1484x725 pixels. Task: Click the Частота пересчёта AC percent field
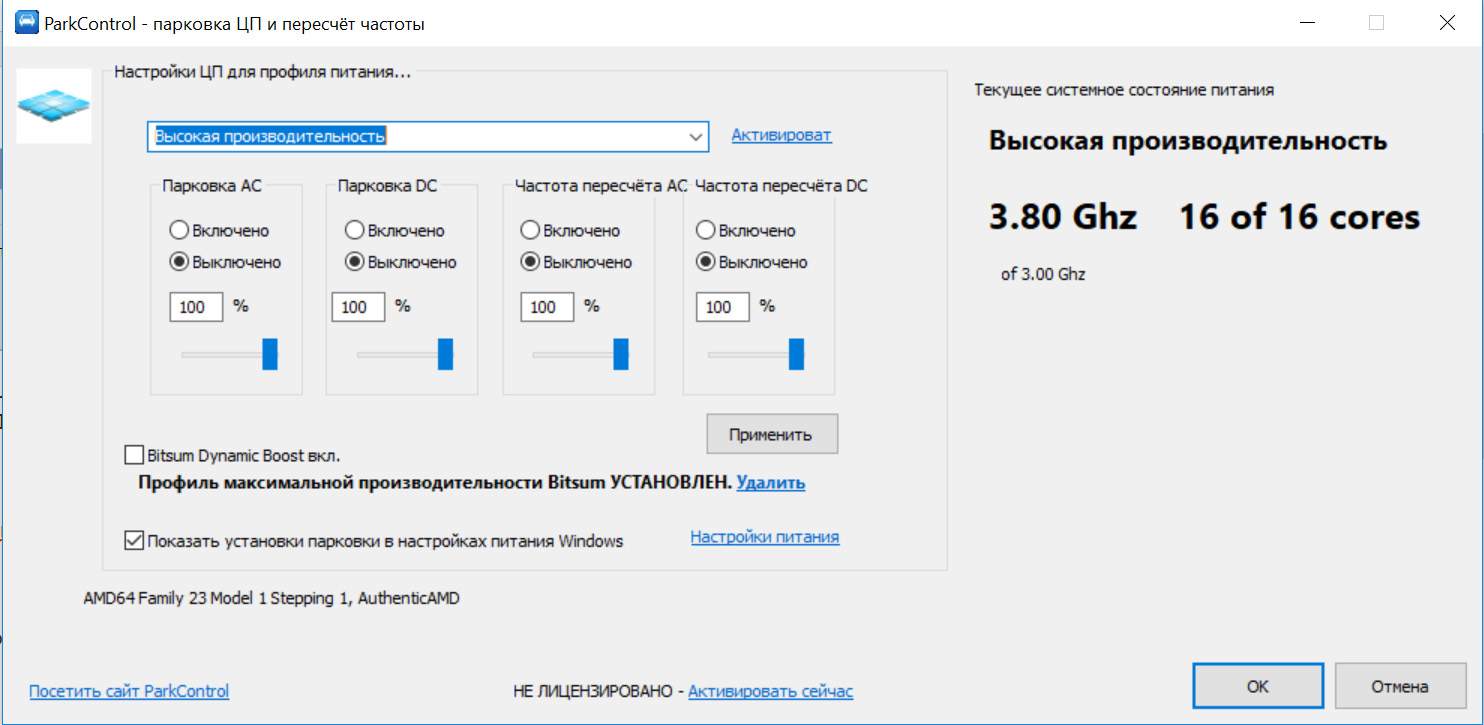click(x=547, y=307)
